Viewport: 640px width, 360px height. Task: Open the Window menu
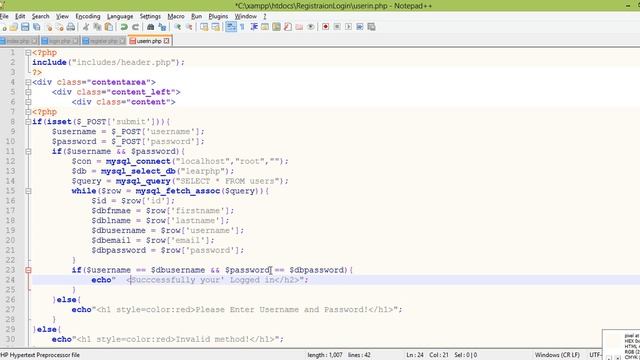pyautogui.click(x=245, y=16)
